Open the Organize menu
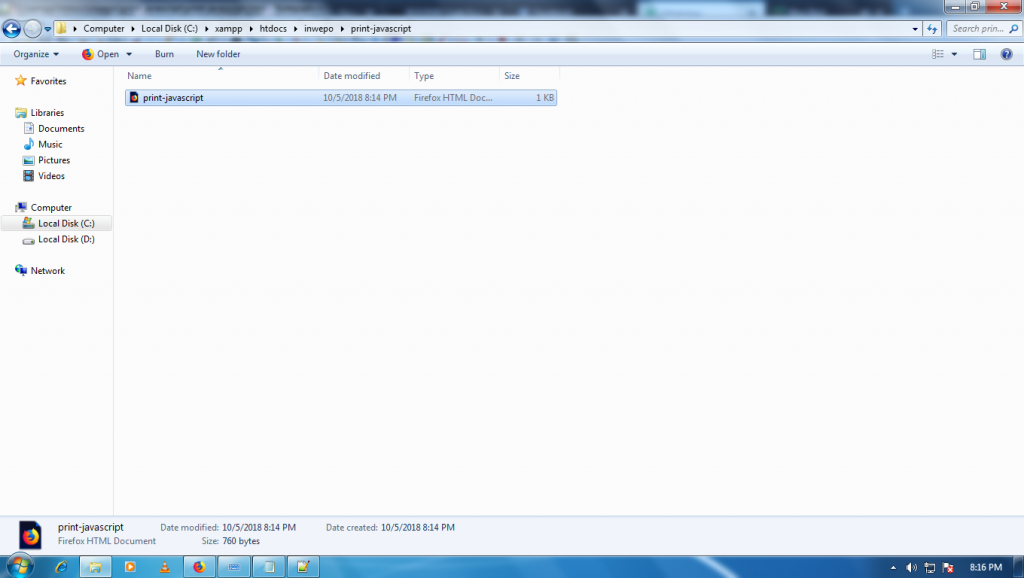The width and height of the screenshot is (1024, 578). pyautogui.click(x=36, y=54)
